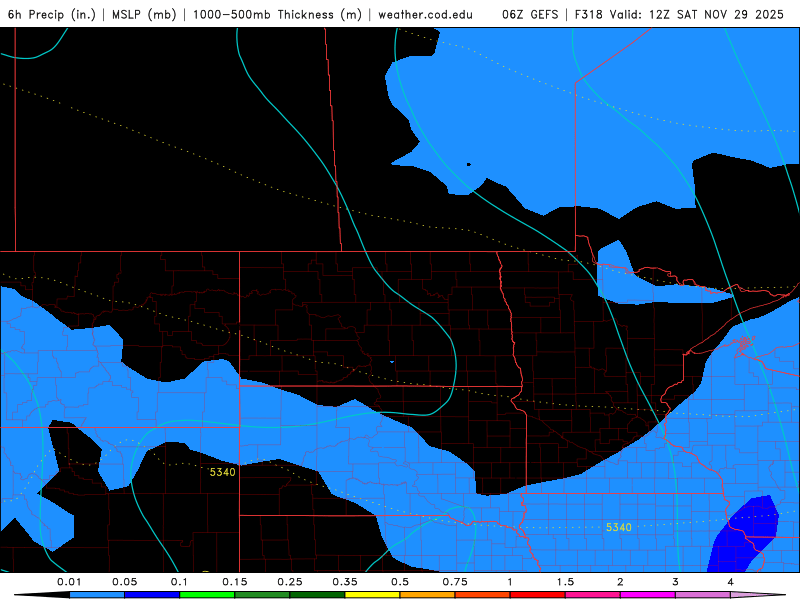Click the dark blue precipitation patch on map
800x600 pixels.
(x=744, y=535)
